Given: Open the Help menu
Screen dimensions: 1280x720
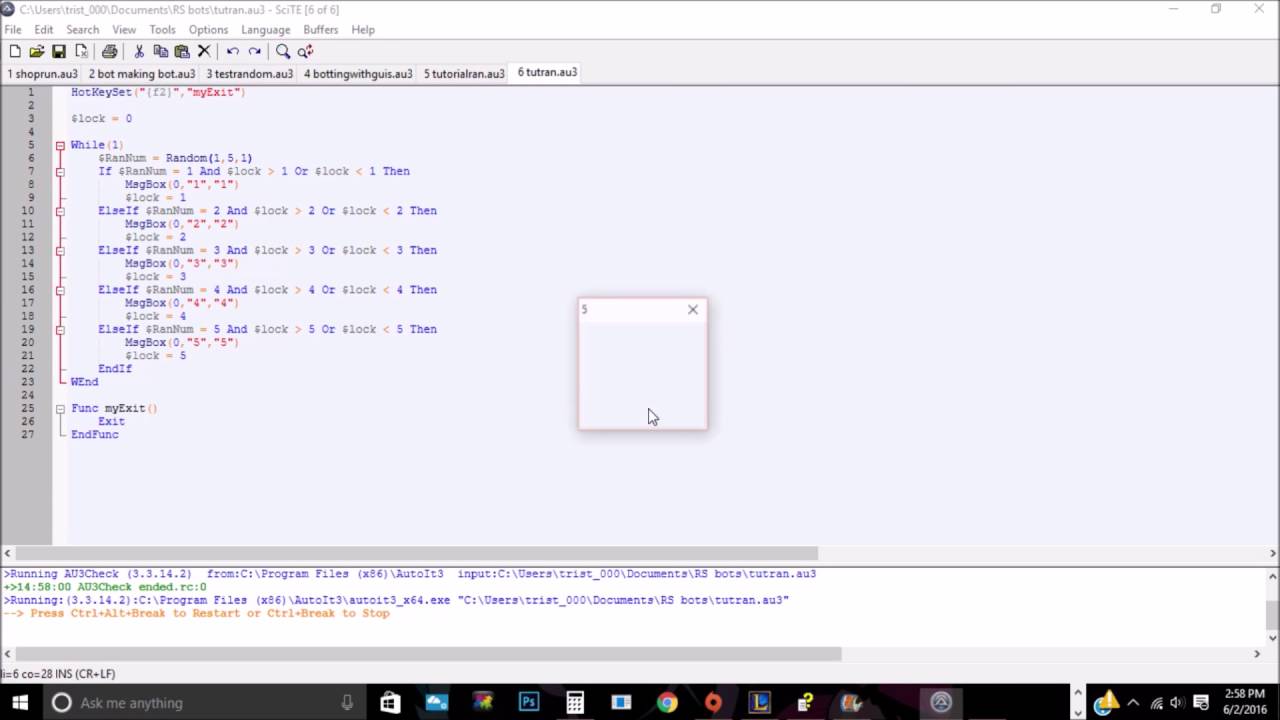Looking at the screenshot, I should coord(363,30).
